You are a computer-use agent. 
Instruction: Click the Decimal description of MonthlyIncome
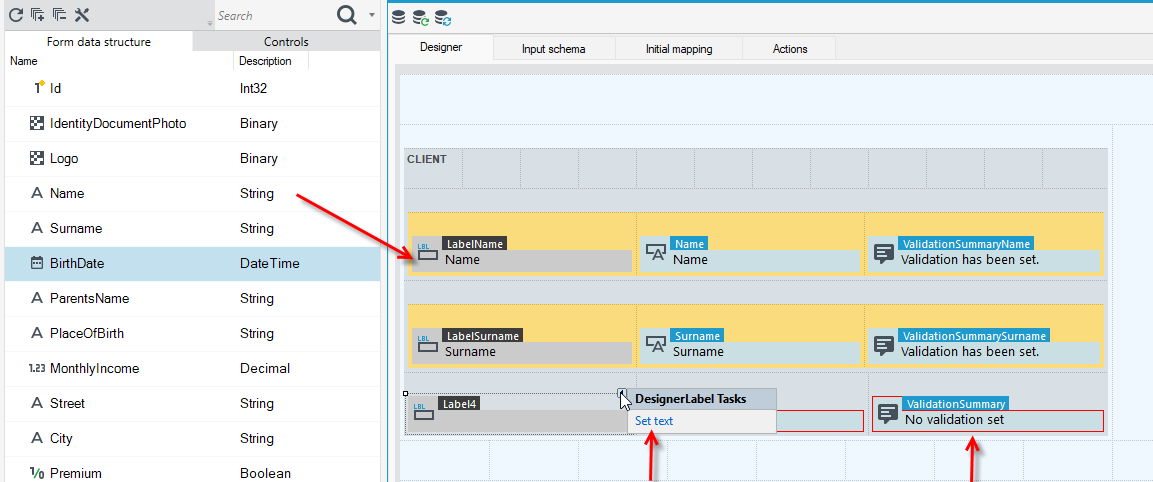tap(265, 369)
